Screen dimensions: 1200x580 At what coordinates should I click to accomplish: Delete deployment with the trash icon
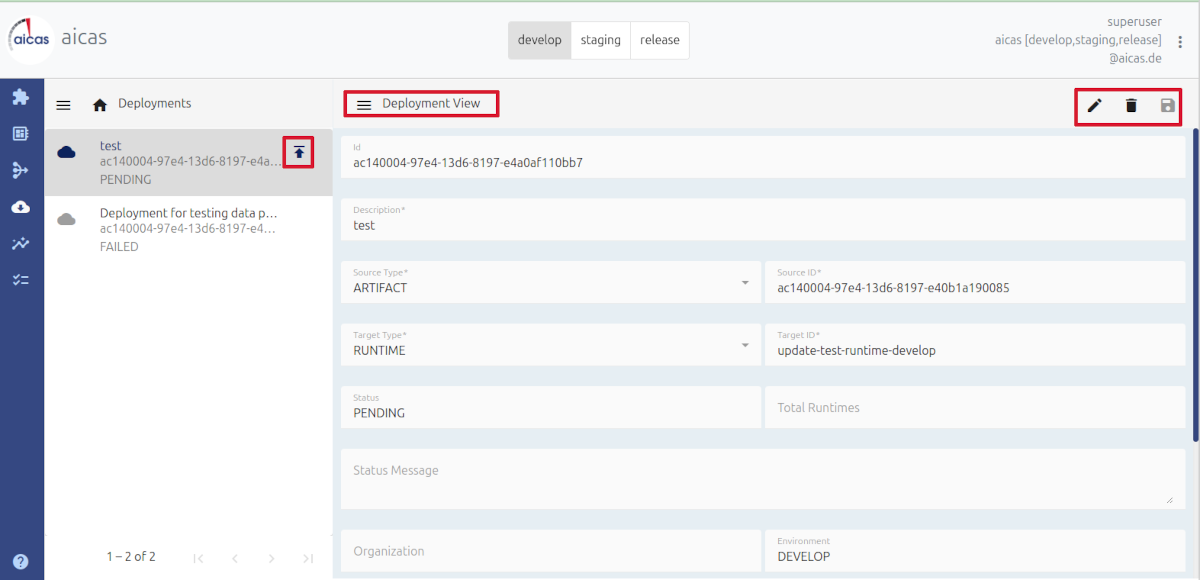[1131, 105]
